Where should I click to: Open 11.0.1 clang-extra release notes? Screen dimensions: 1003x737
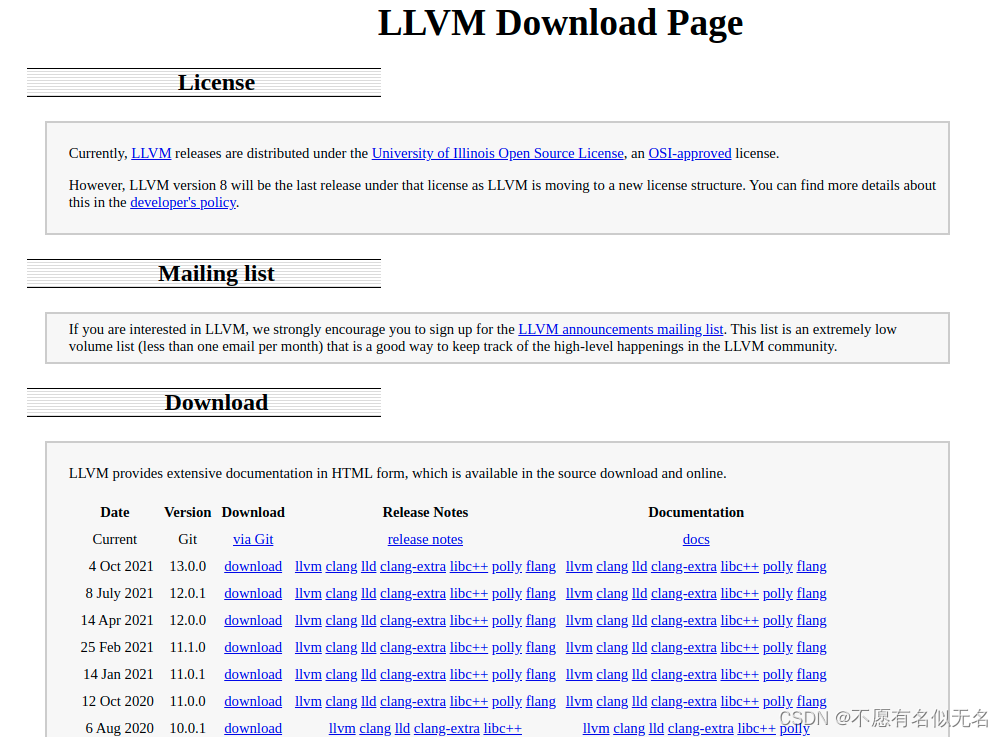click(413, 674)
